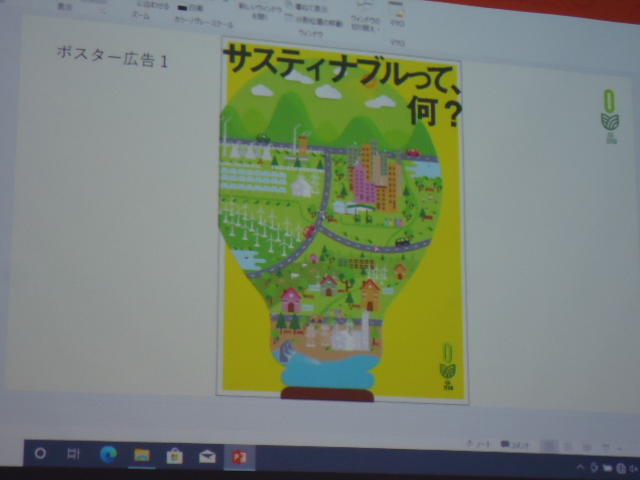The image size is (640, 480).
Task: Open Microsoft Store from the taskbar
Action: 174,456
